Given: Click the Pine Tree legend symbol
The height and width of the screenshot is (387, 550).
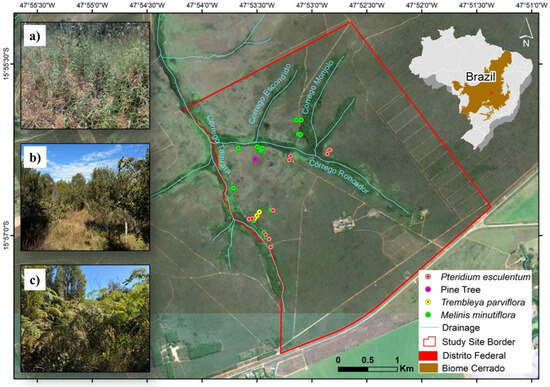Looking at the screenshot, I should click(428, 289).
